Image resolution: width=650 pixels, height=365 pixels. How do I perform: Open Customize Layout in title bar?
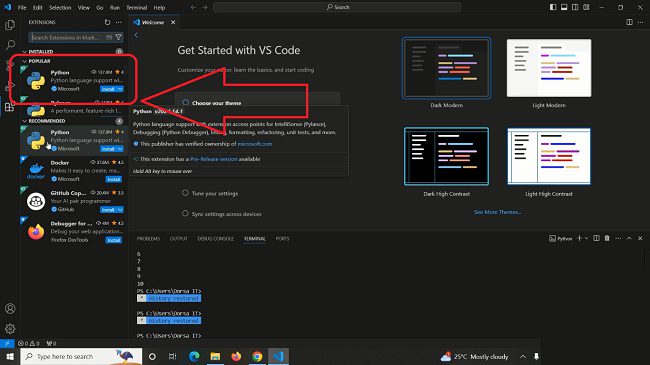tap(586, 7)
